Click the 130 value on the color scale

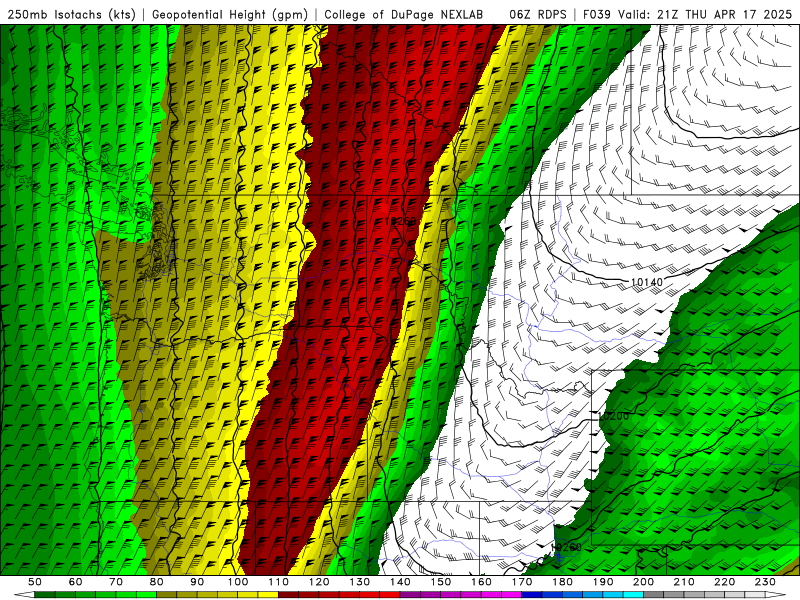tap(360, 582)
